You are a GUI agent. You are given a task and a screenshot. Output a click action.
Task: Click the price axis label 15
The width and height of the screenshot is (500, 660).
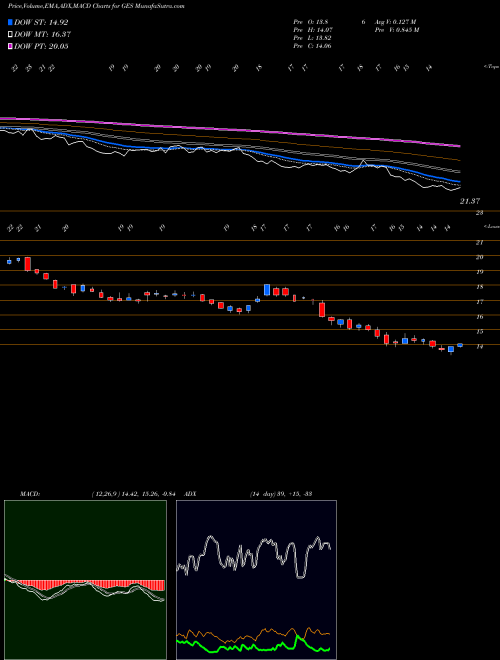click(479, 332)
